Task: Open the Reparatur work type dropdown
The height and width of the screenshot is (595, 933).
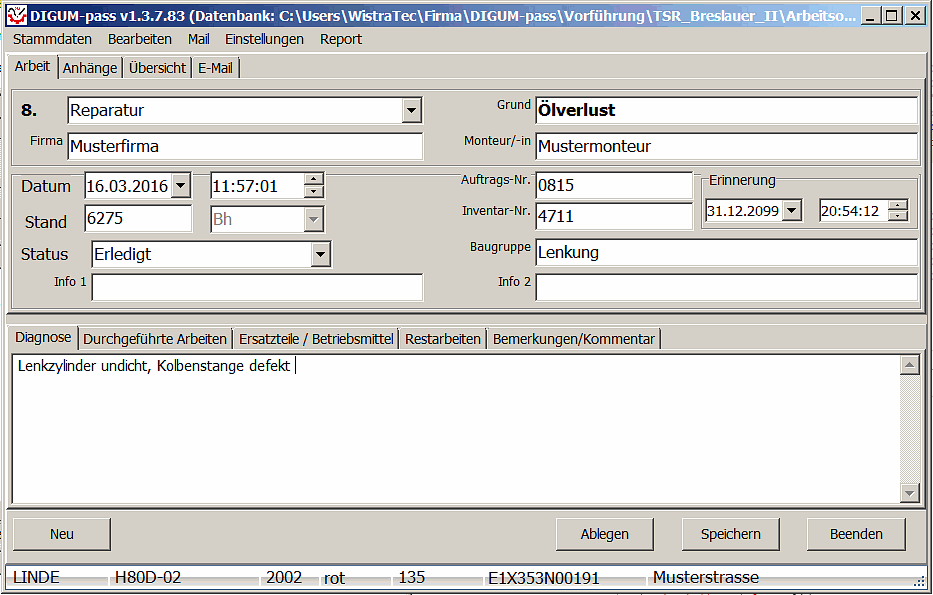Action: (411, 111)
